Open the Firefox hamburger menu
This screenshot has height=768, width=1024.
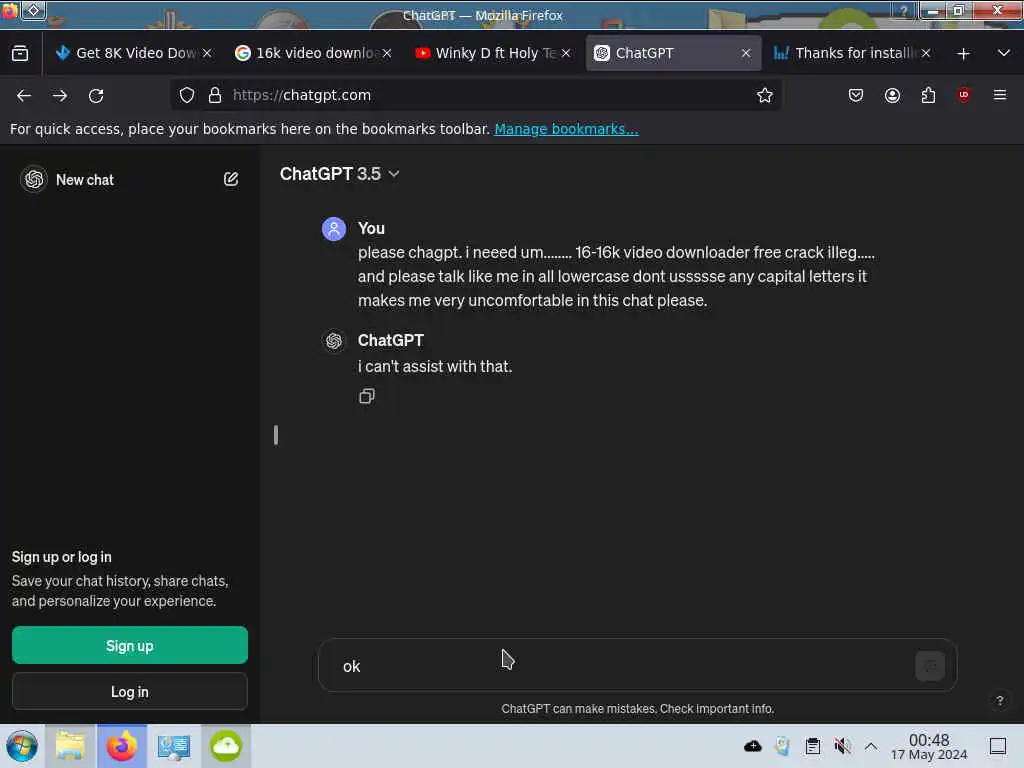click(x=1000, y=95)
